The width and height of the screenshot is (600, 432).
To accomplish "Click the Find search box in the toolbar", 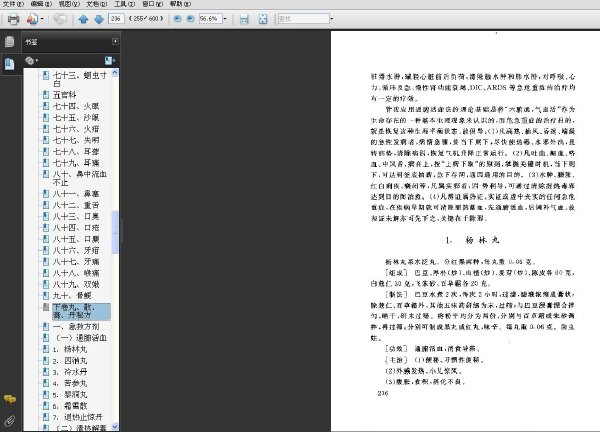I will (x=303, y=18).
